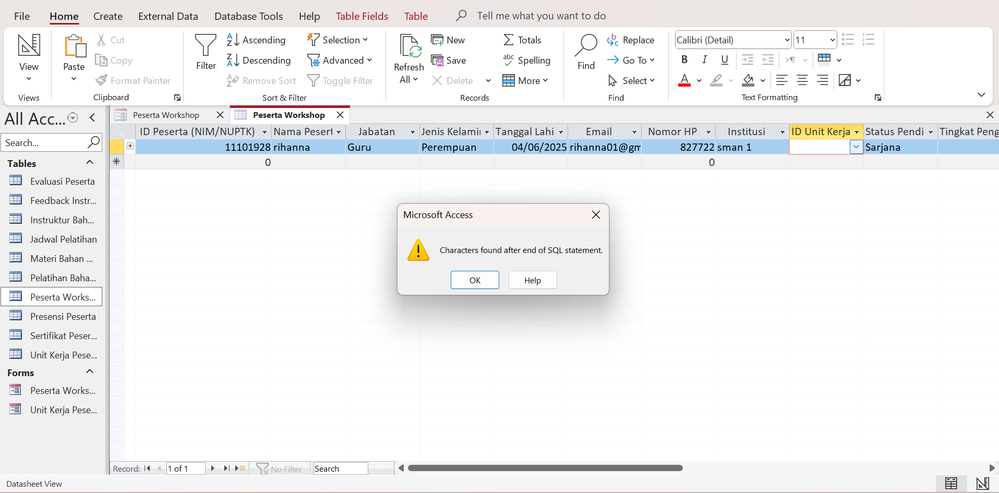999x493 pixels.
Task: Open the Table Fields tab
Action: coord(362,16)
